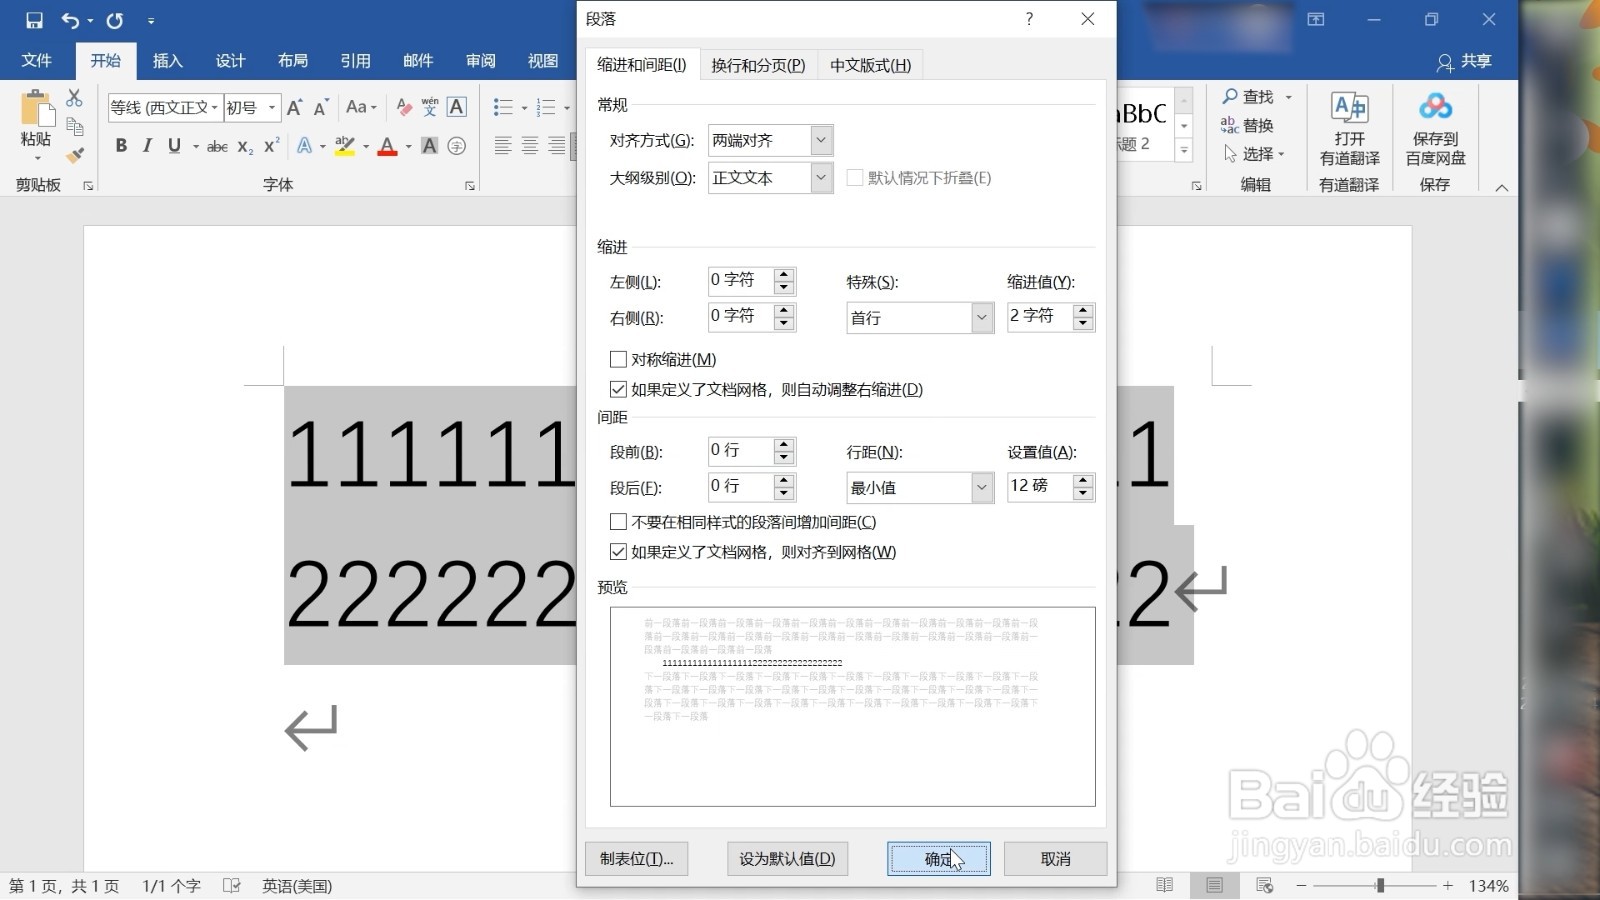The width and height of the screenshot is (1600, 900).
Task: Open the font name dropdown
Action: pyautogui.click(x=214, y=107)
